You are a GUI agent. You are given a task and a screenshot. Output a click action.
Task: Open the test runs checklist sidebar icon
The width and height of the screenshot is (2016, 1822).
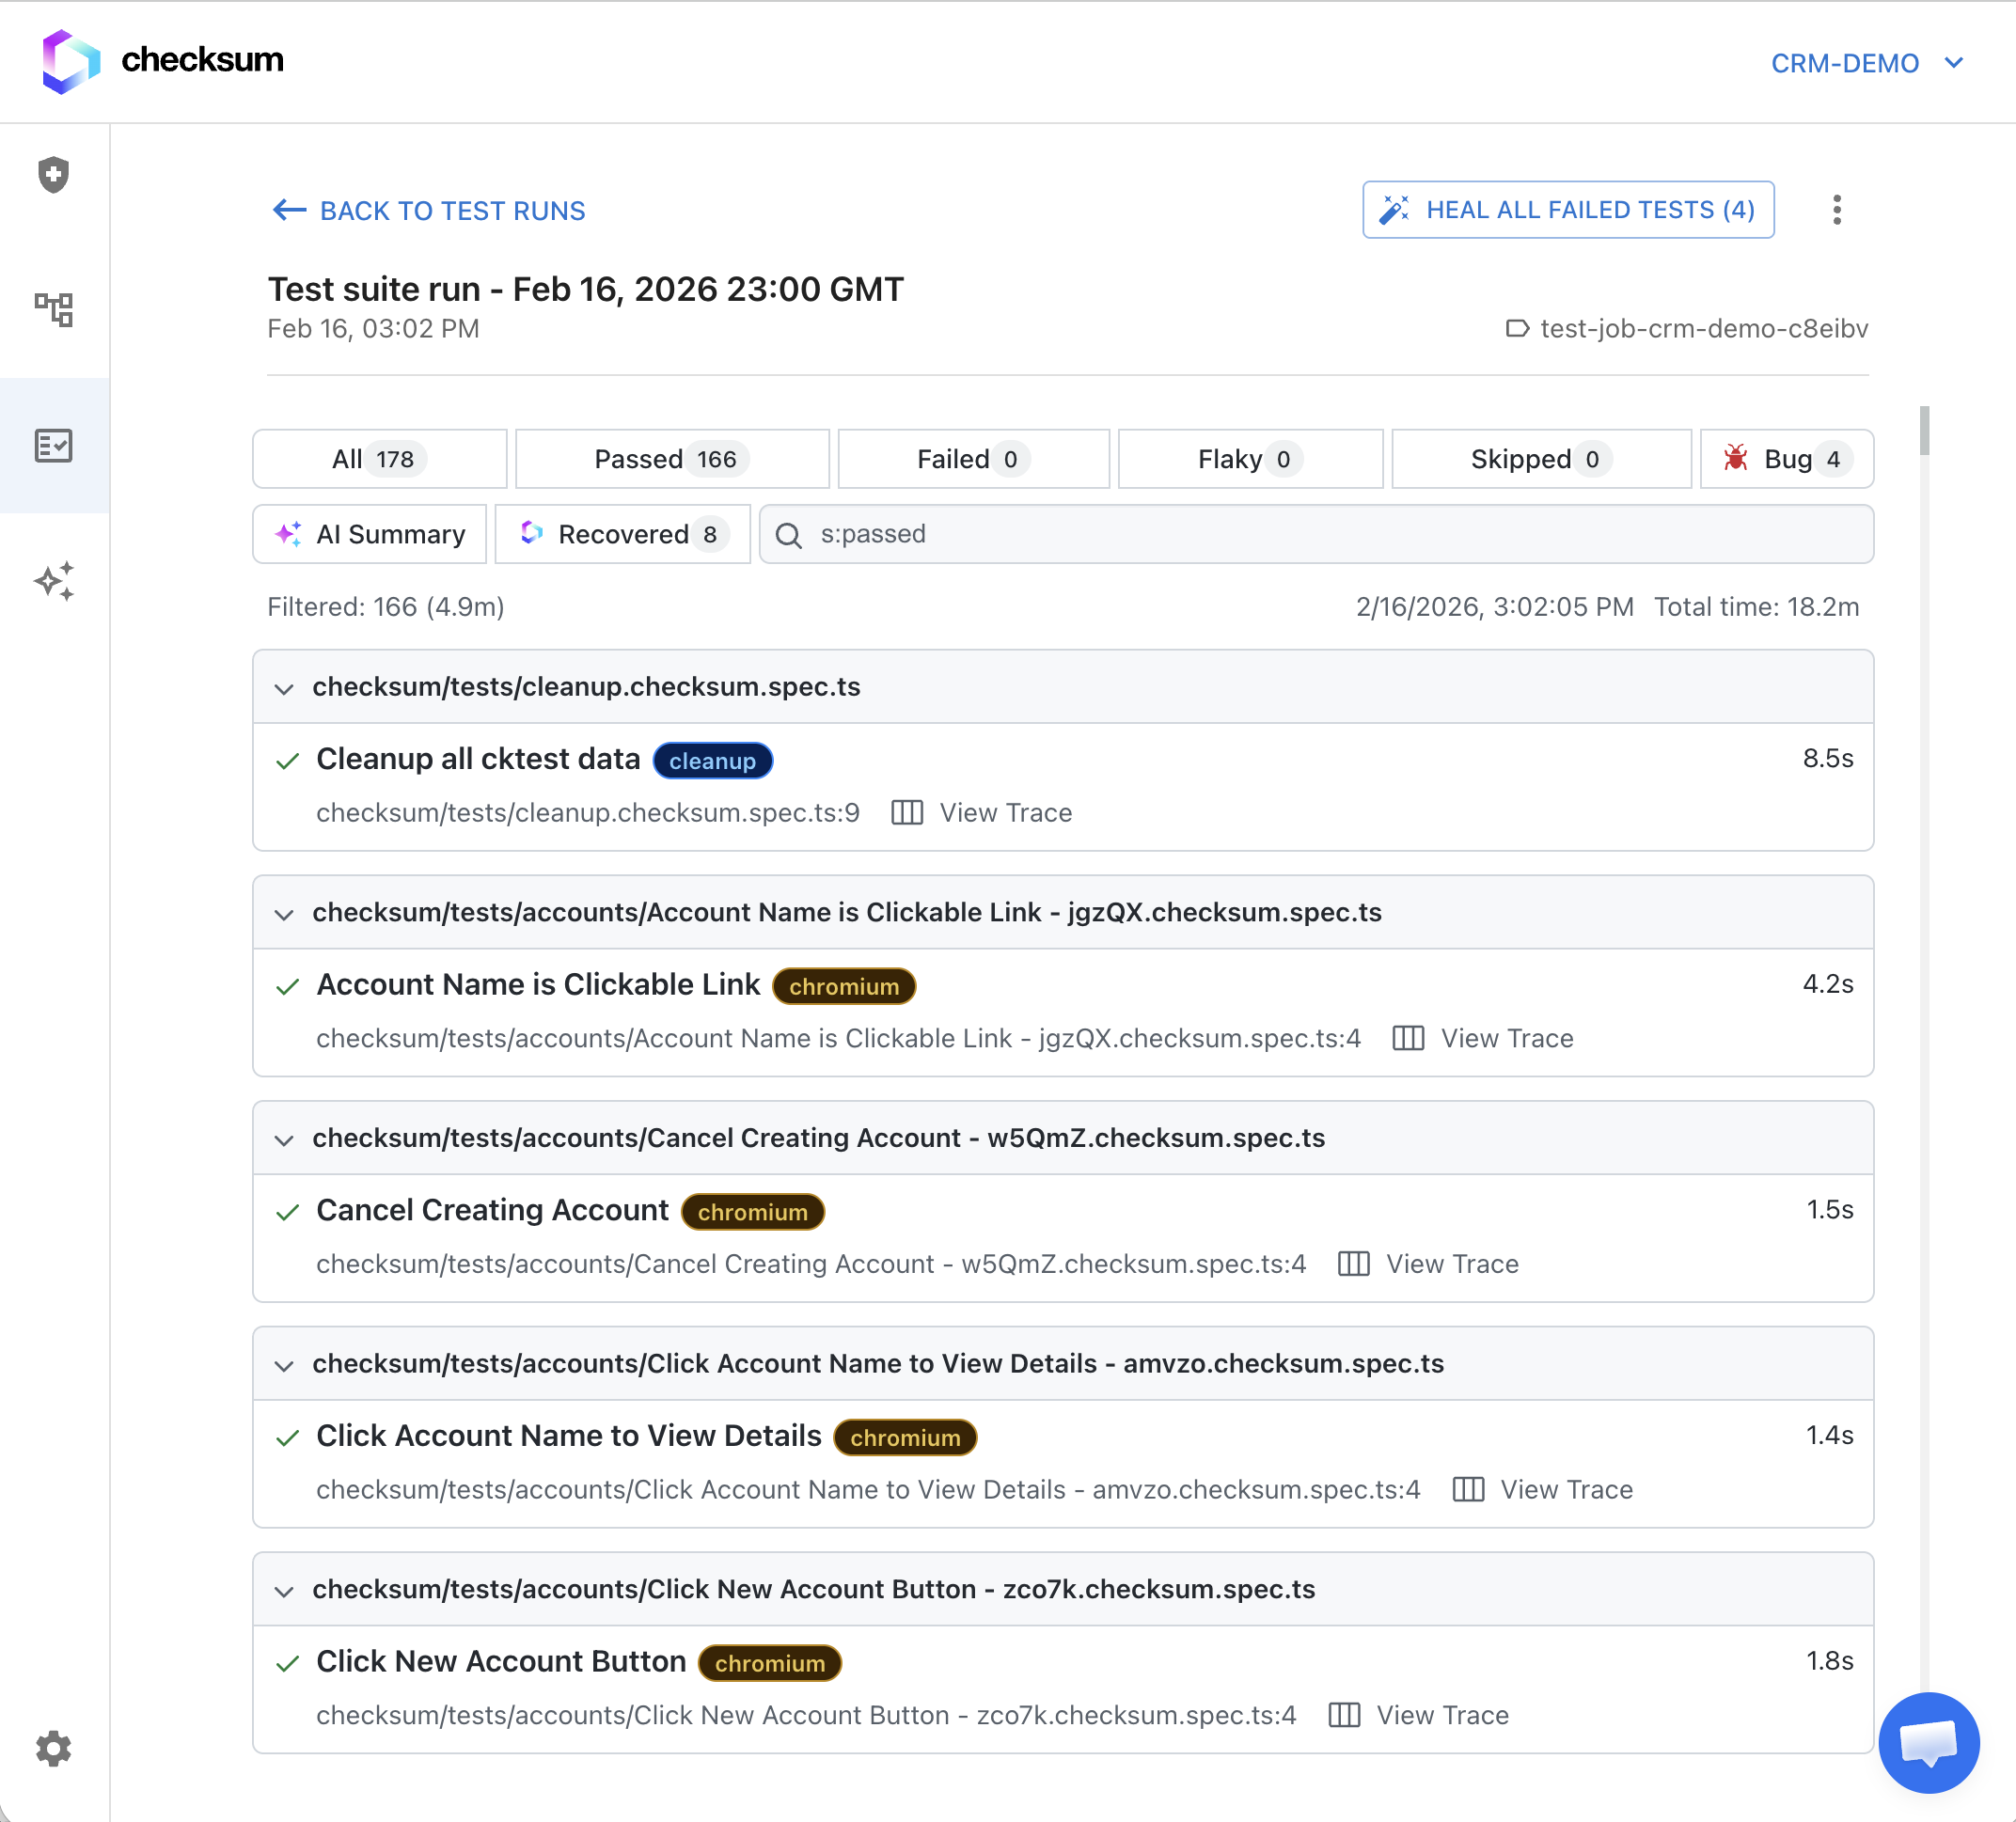(x=54, y=445)
